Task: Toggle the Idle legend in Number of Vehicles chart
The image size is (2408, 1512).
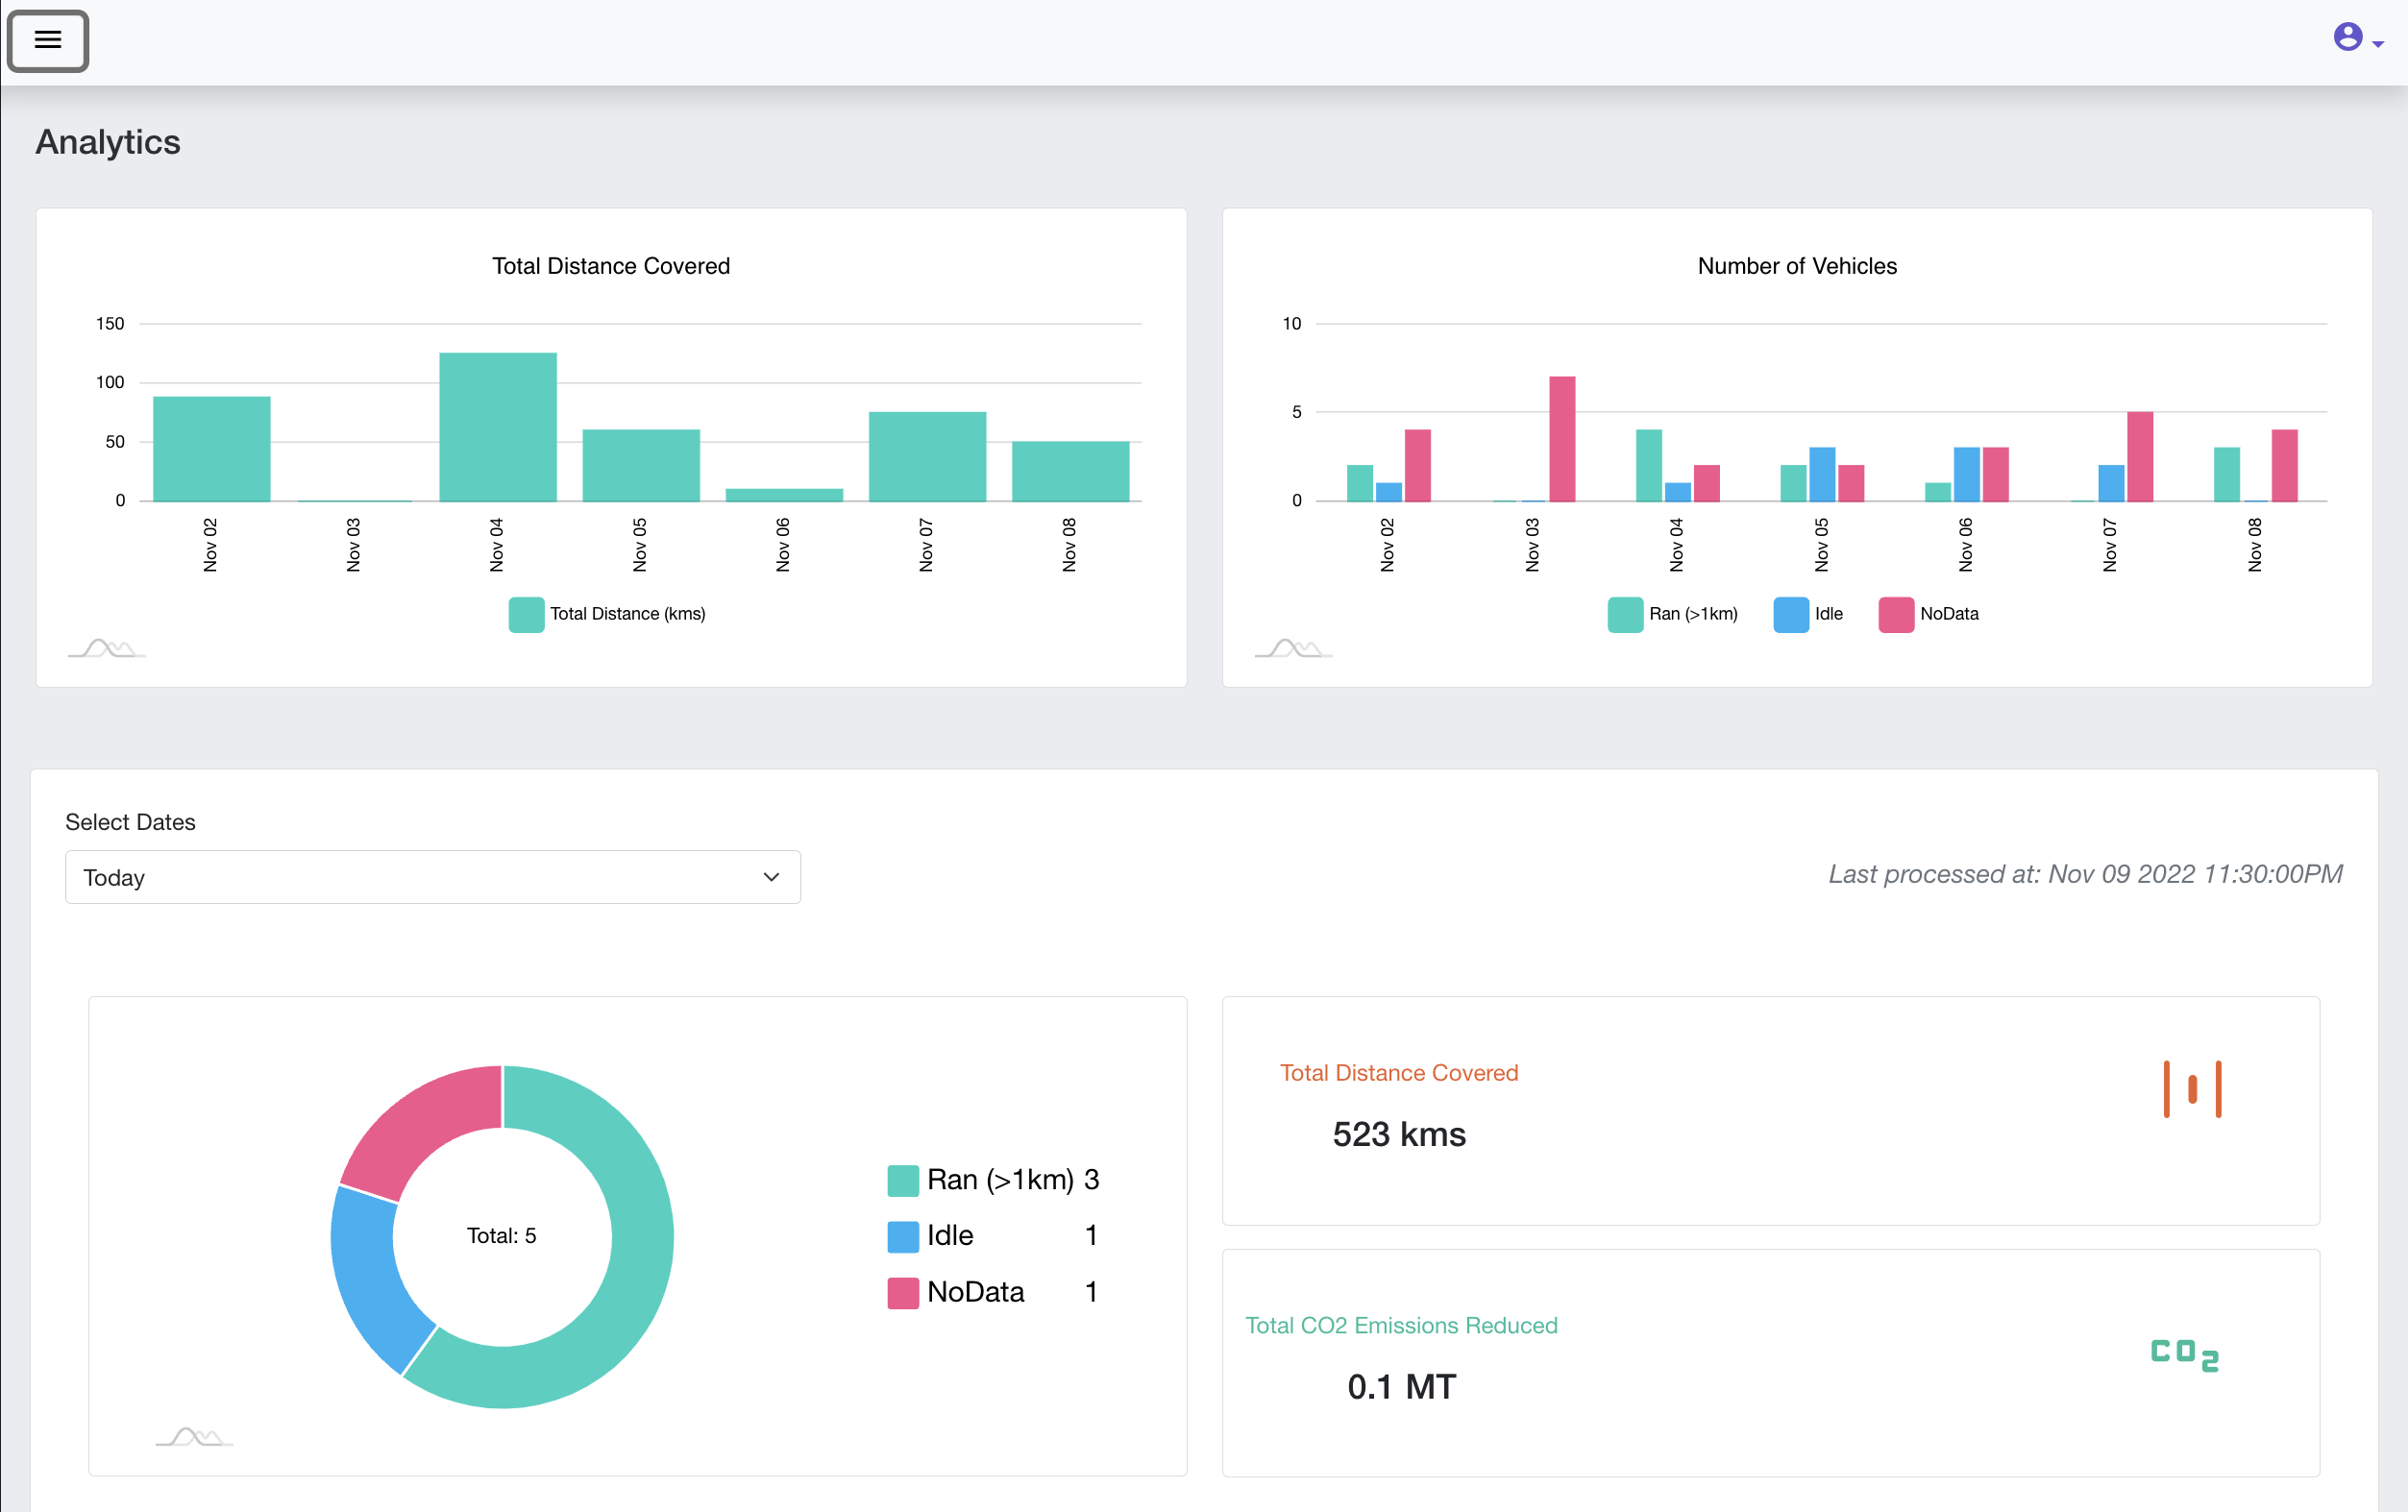Action: [x=1808, y=614]
